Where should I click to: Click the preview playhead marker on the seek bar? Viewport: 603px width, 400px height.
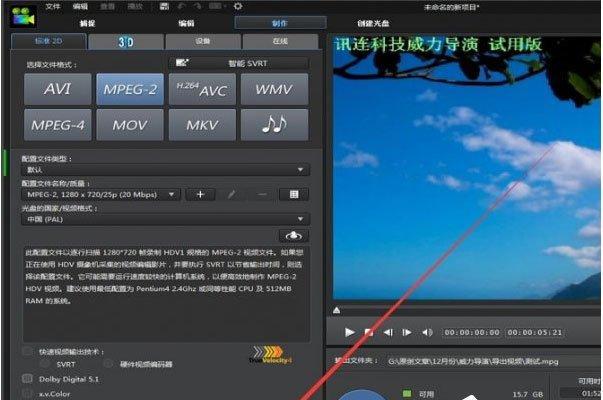point(336,310)
